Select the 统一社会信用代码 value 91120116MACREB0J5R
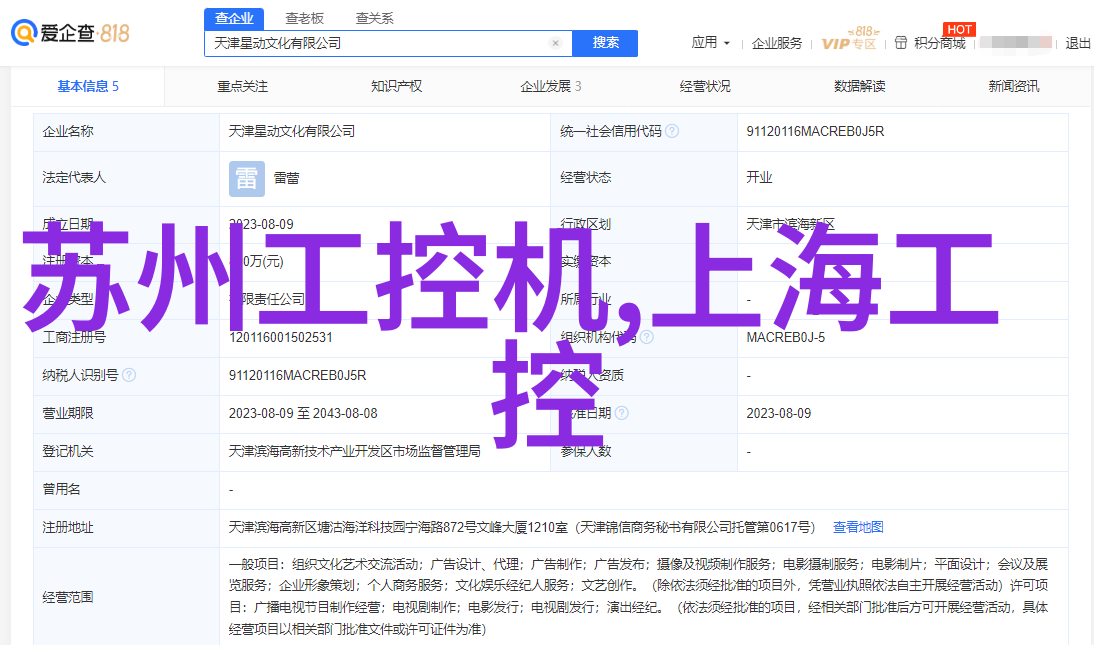The height and width of the screenshot is (645, 1094). coord(815,131)
